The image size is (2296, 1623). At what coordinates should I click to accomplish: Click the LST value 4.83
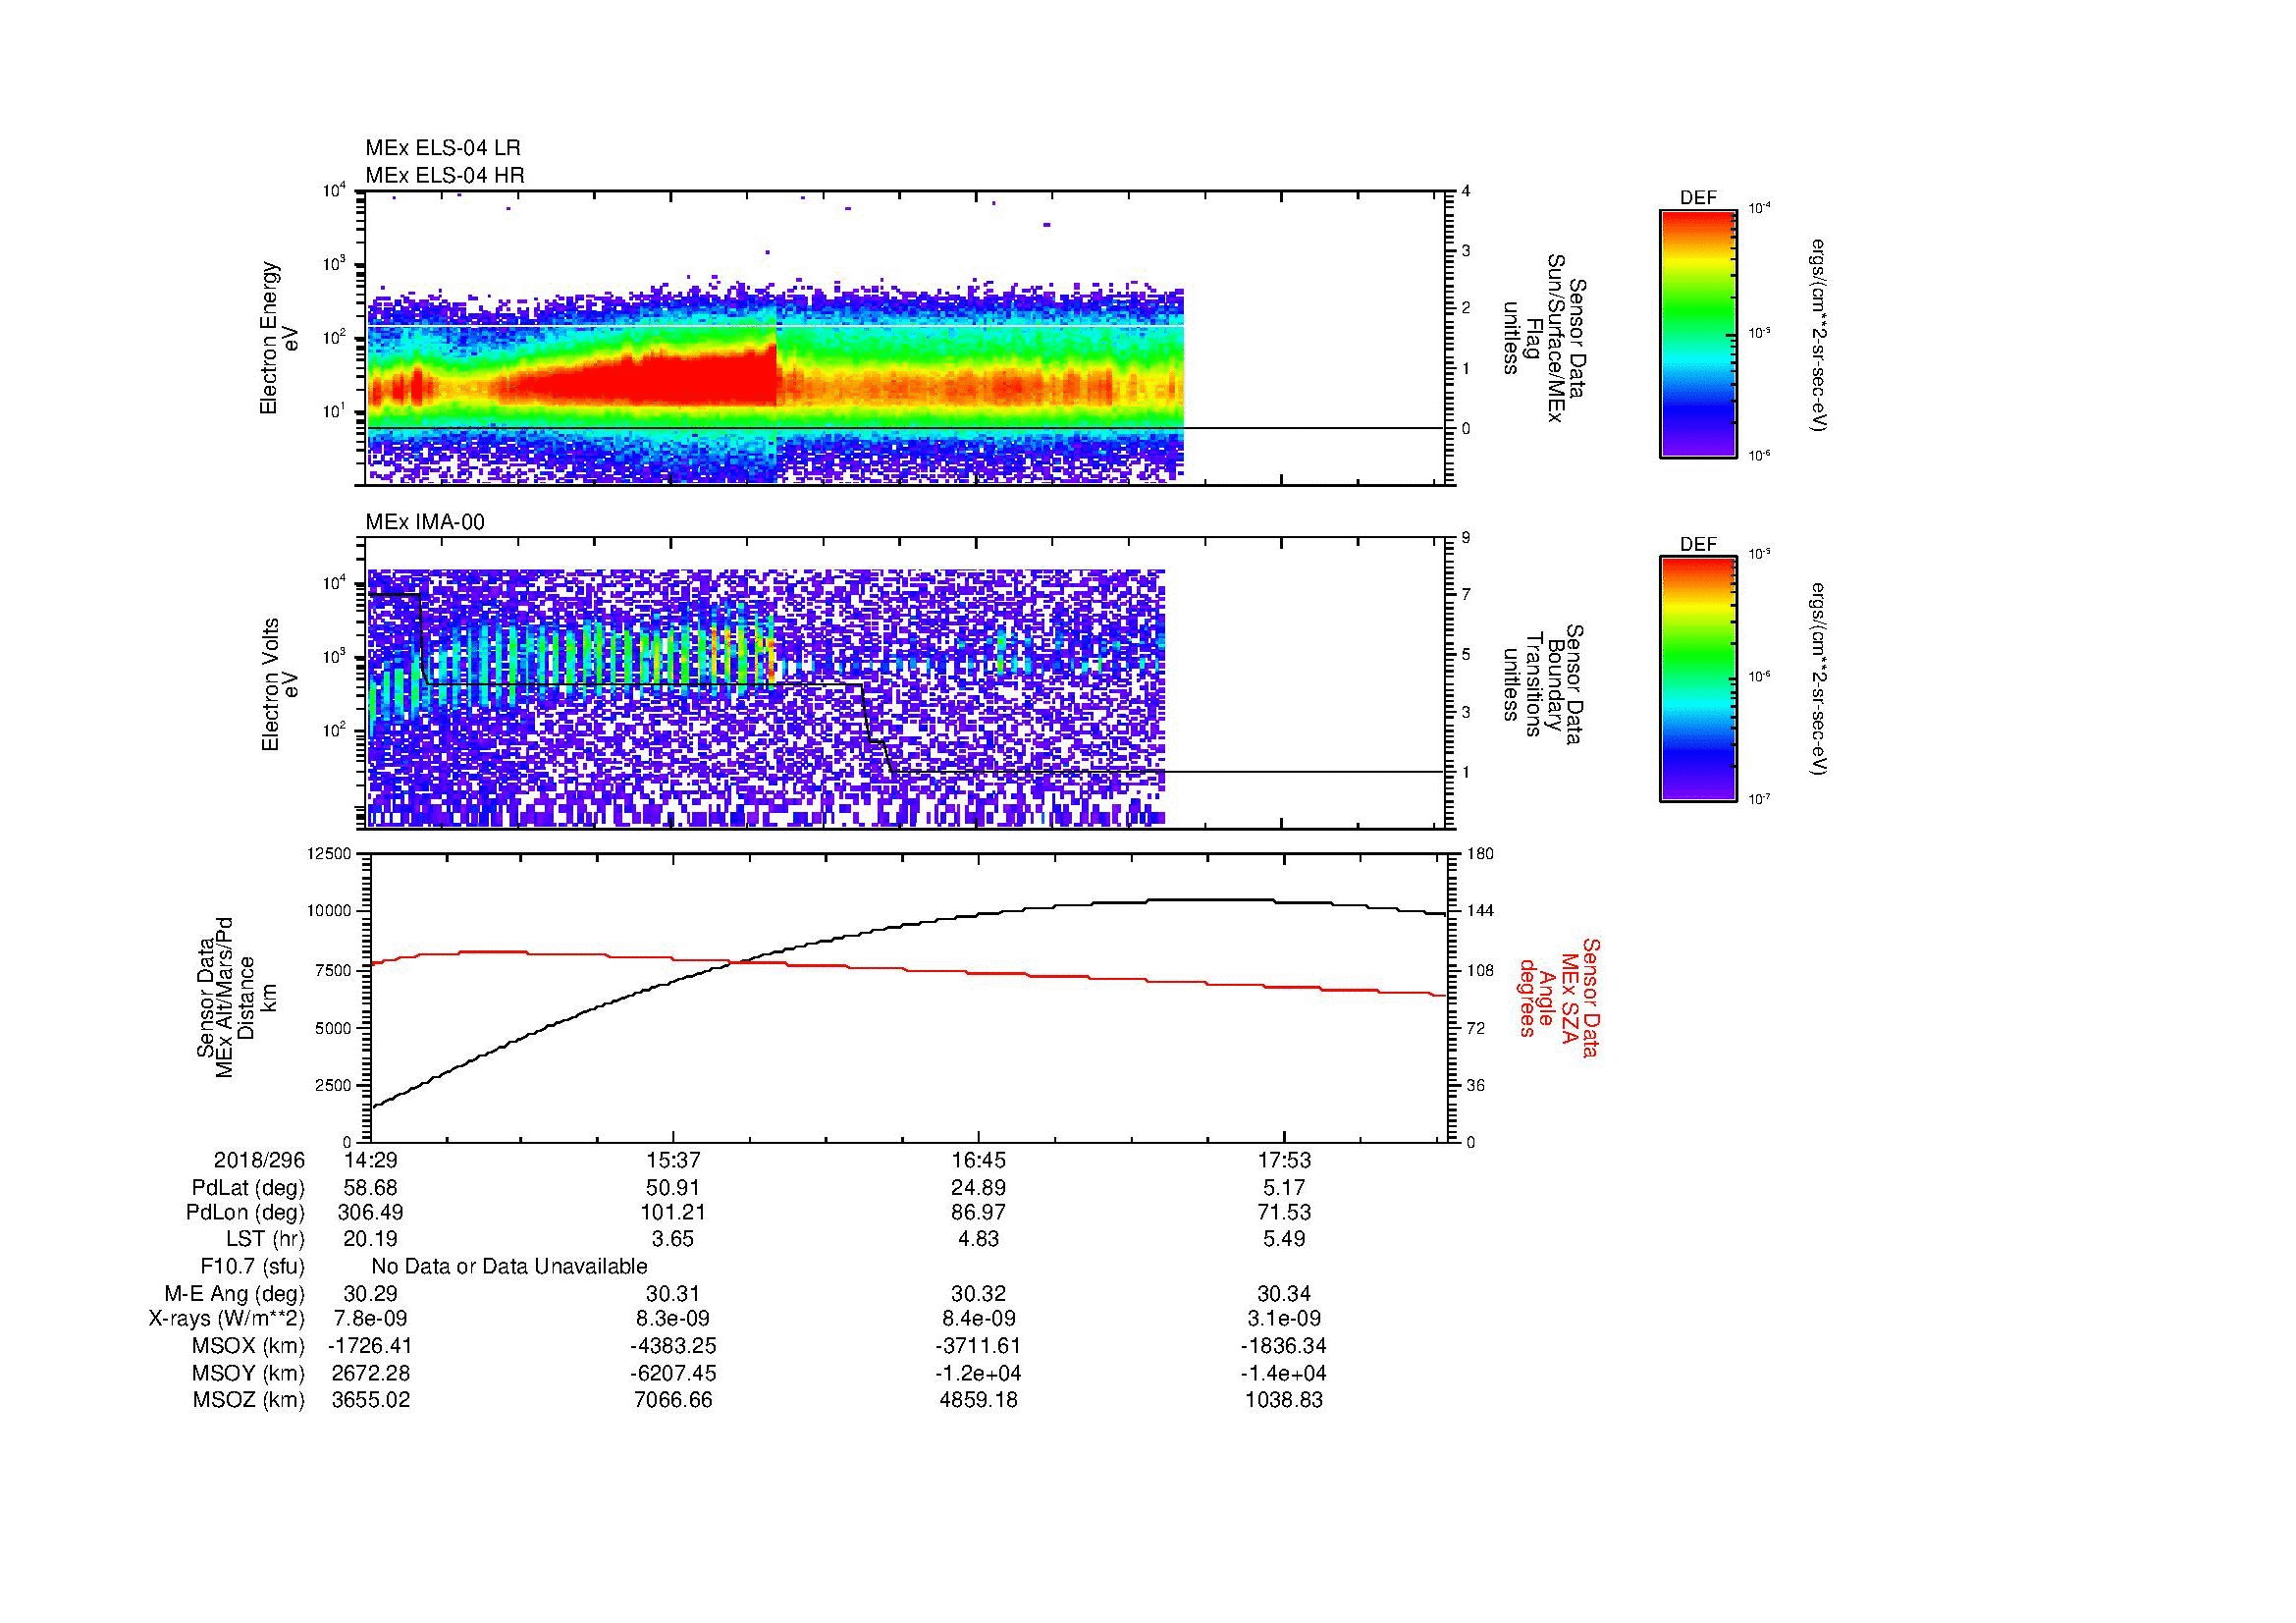[978, 1239]
